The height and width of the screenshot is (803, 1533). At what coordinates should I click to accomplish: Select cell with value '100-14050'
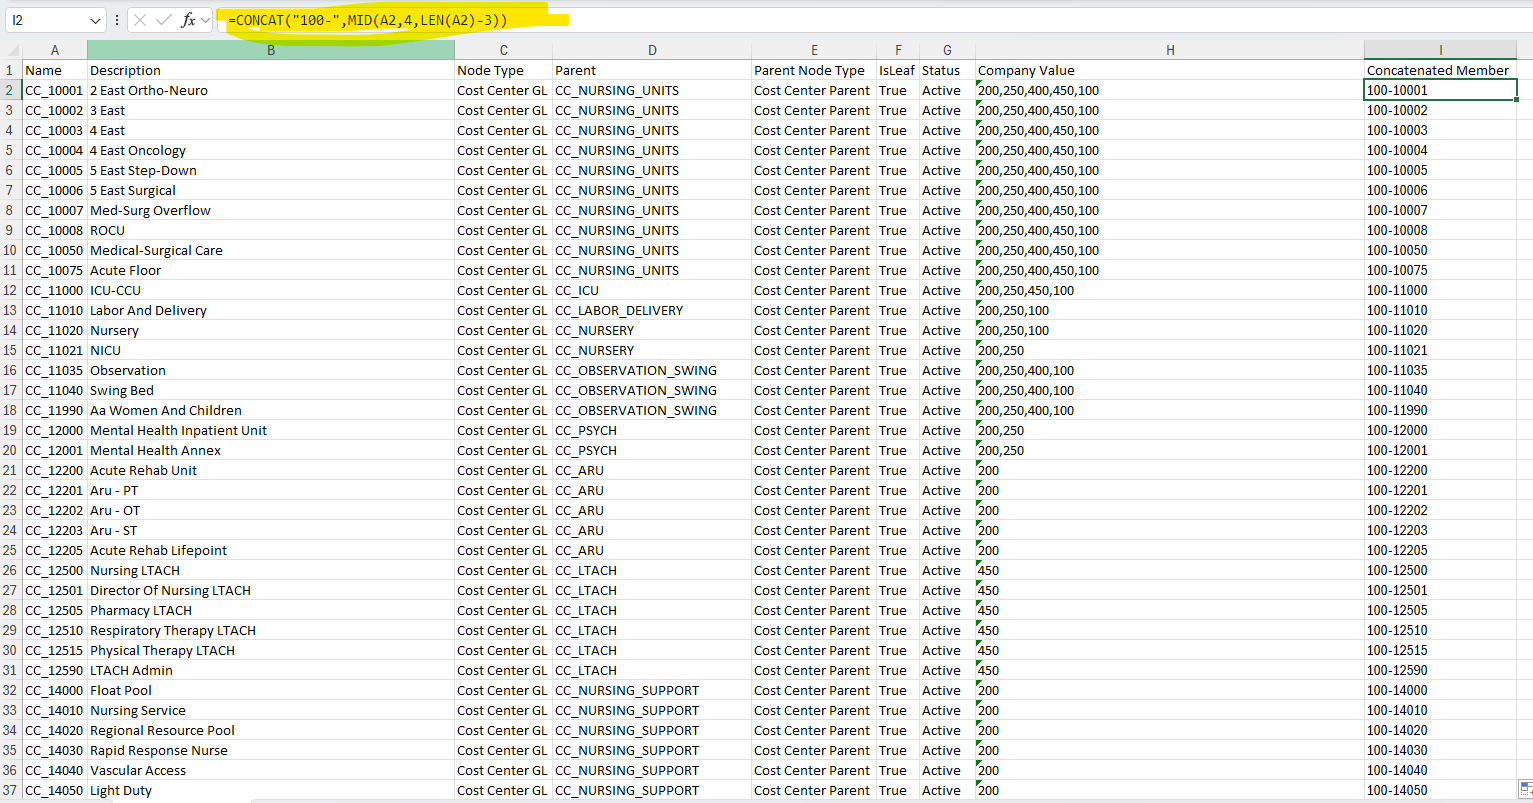[1440, 790]
